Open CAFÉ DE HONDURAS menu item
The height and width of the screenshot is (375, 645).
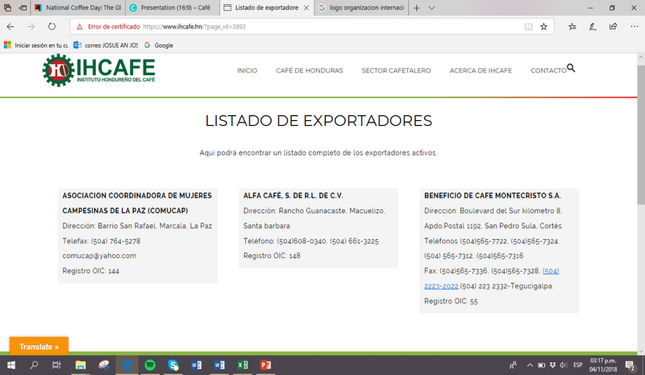pyautogui.click(x=309, y=71)
